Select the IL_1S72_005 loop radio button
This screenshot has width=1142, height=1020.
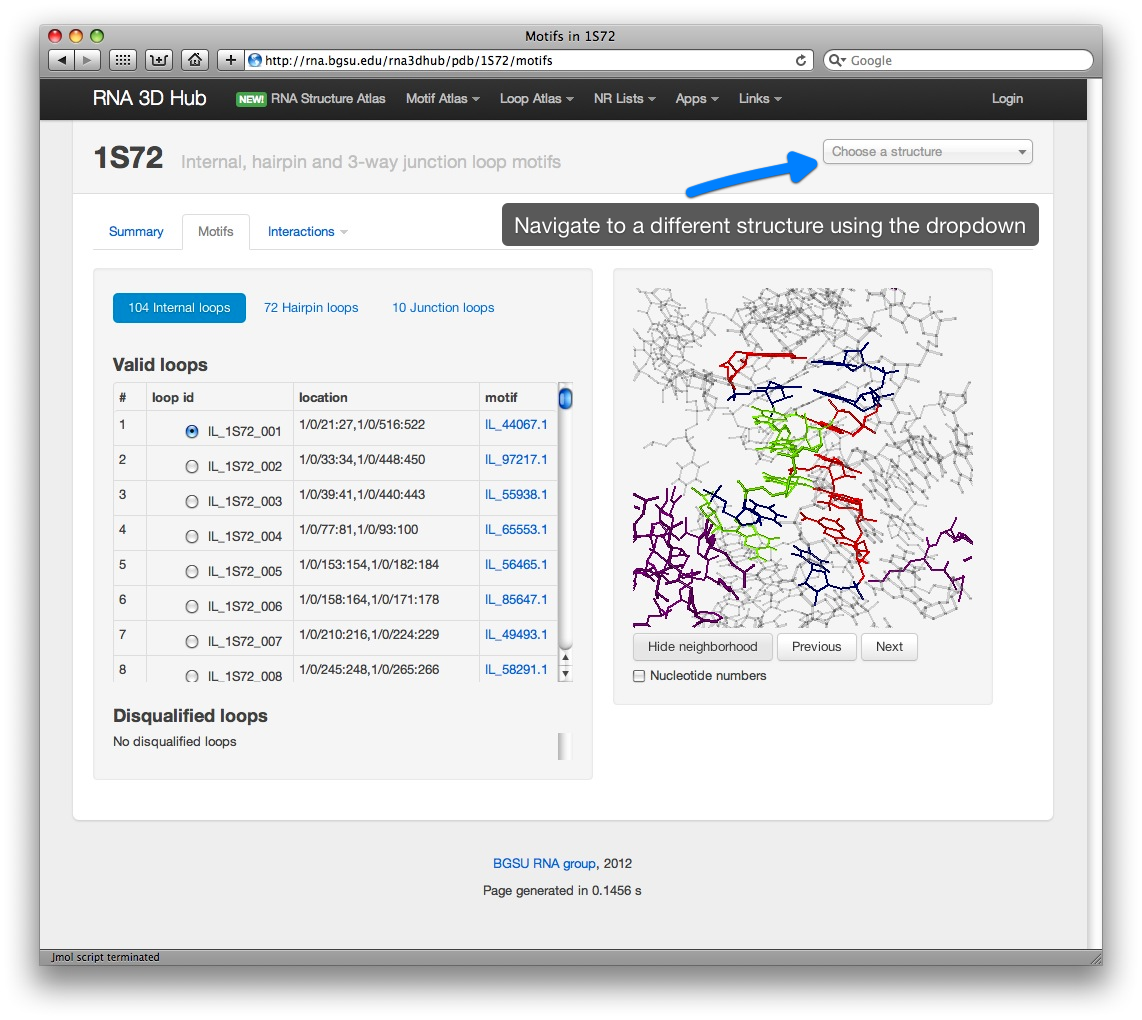(192, 571)
